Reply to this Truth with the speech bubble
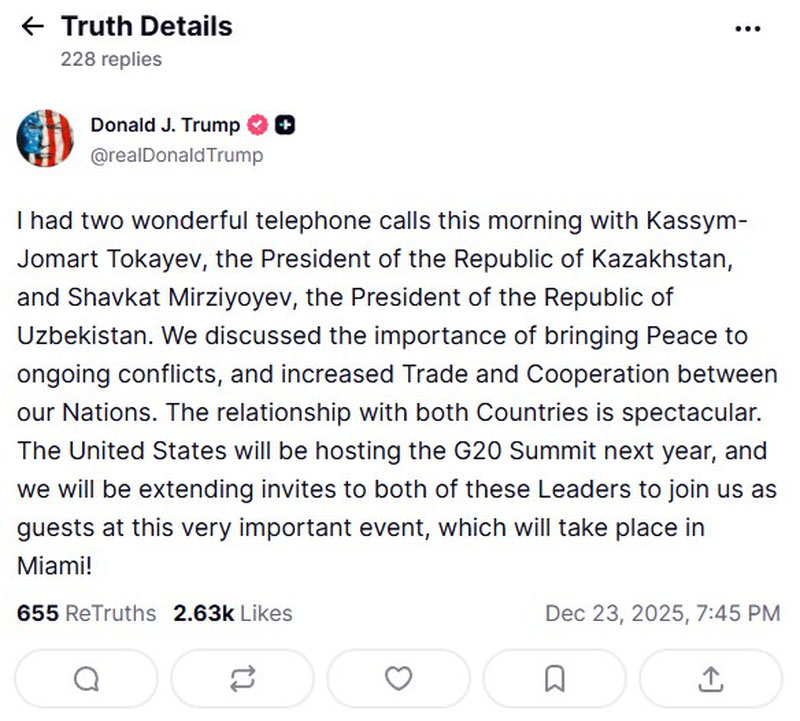The width and height of the screenshot is (800, 721). click(87, 679)
